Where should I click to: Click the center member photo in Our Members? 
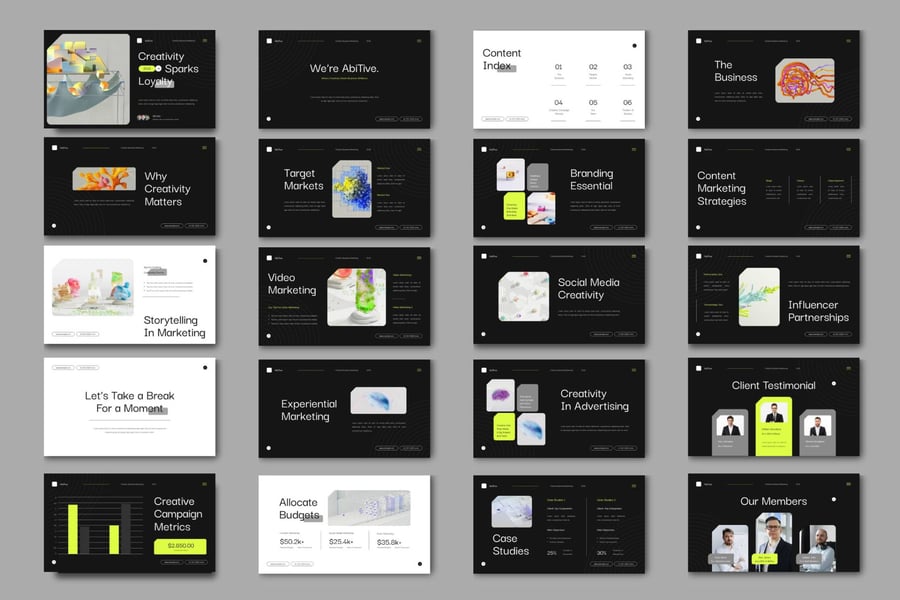coord(773,540)
